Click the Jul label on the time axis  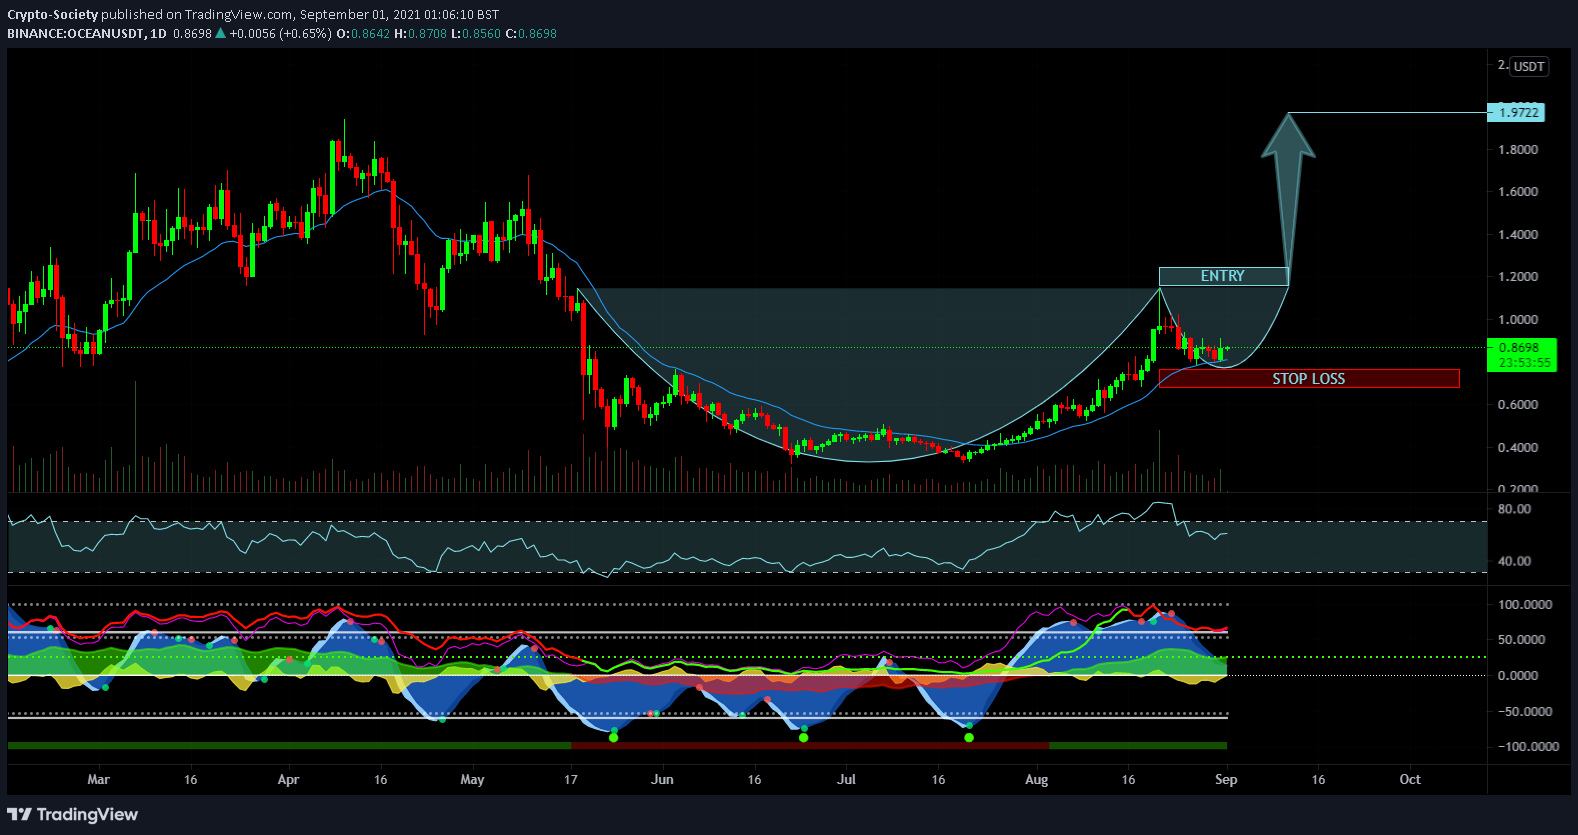coord(846,779)
